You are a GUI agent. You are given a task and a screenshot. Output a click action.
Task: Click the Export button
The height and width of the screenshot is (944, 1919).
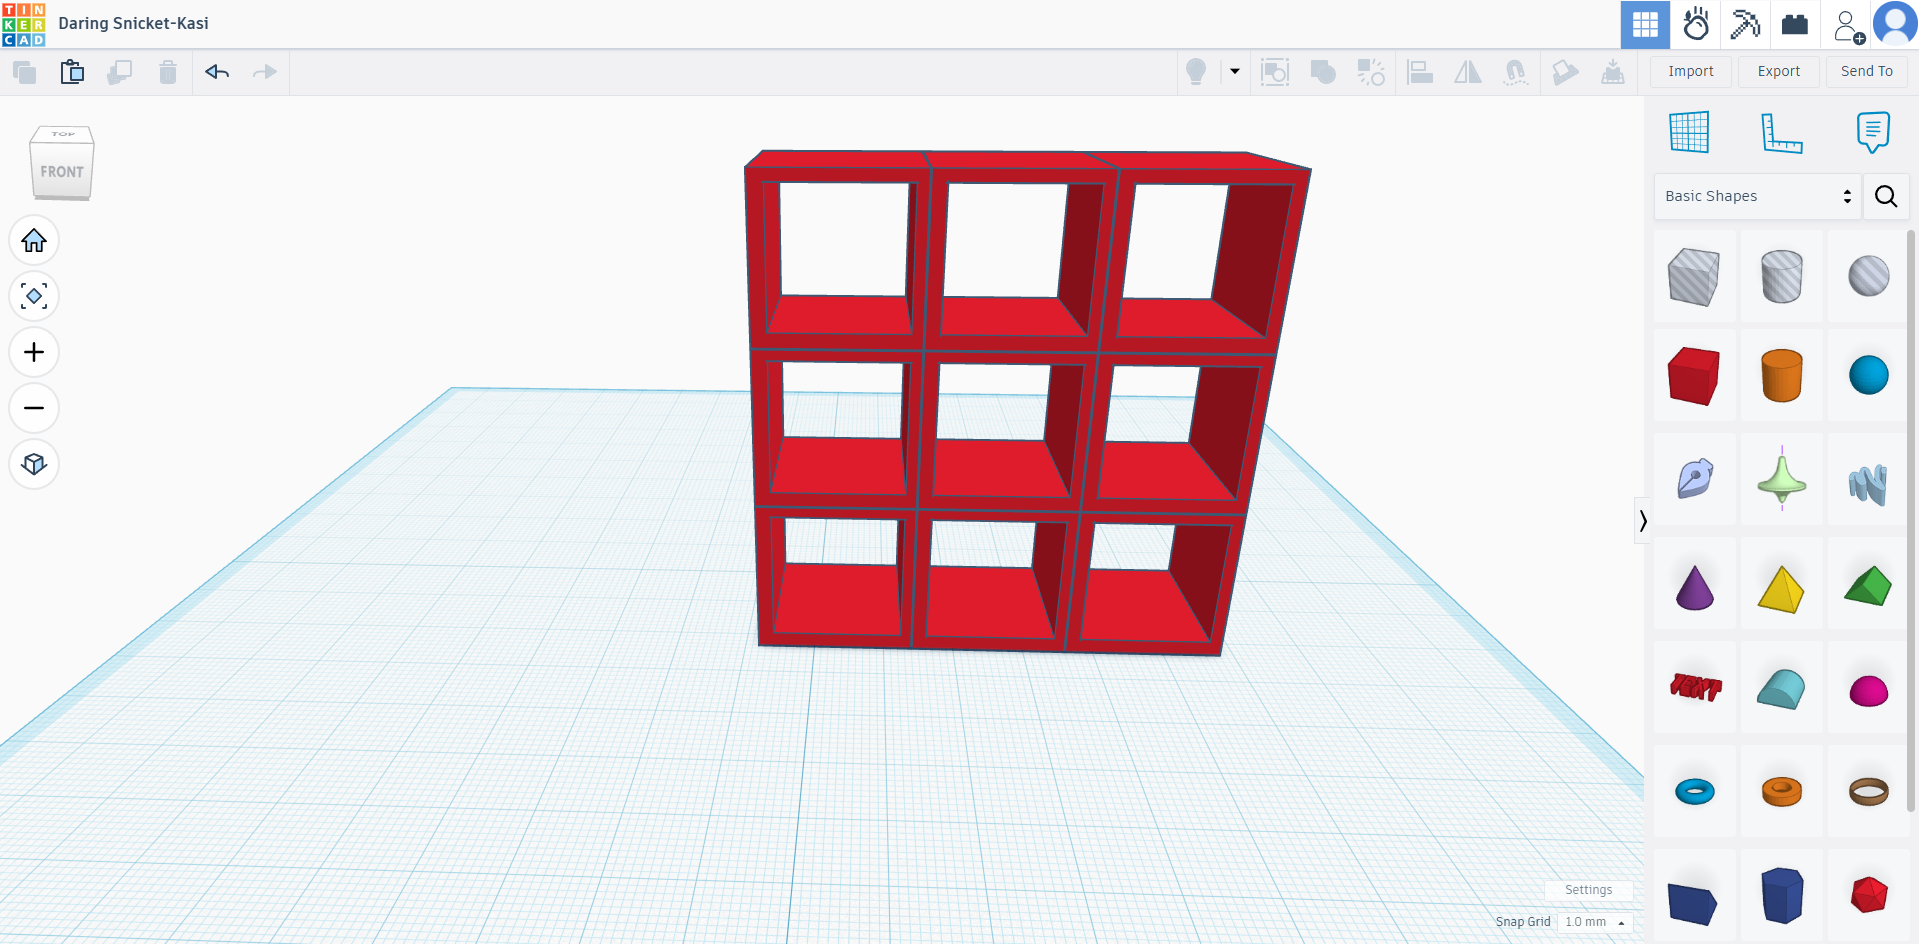[x=1779, y=71]
